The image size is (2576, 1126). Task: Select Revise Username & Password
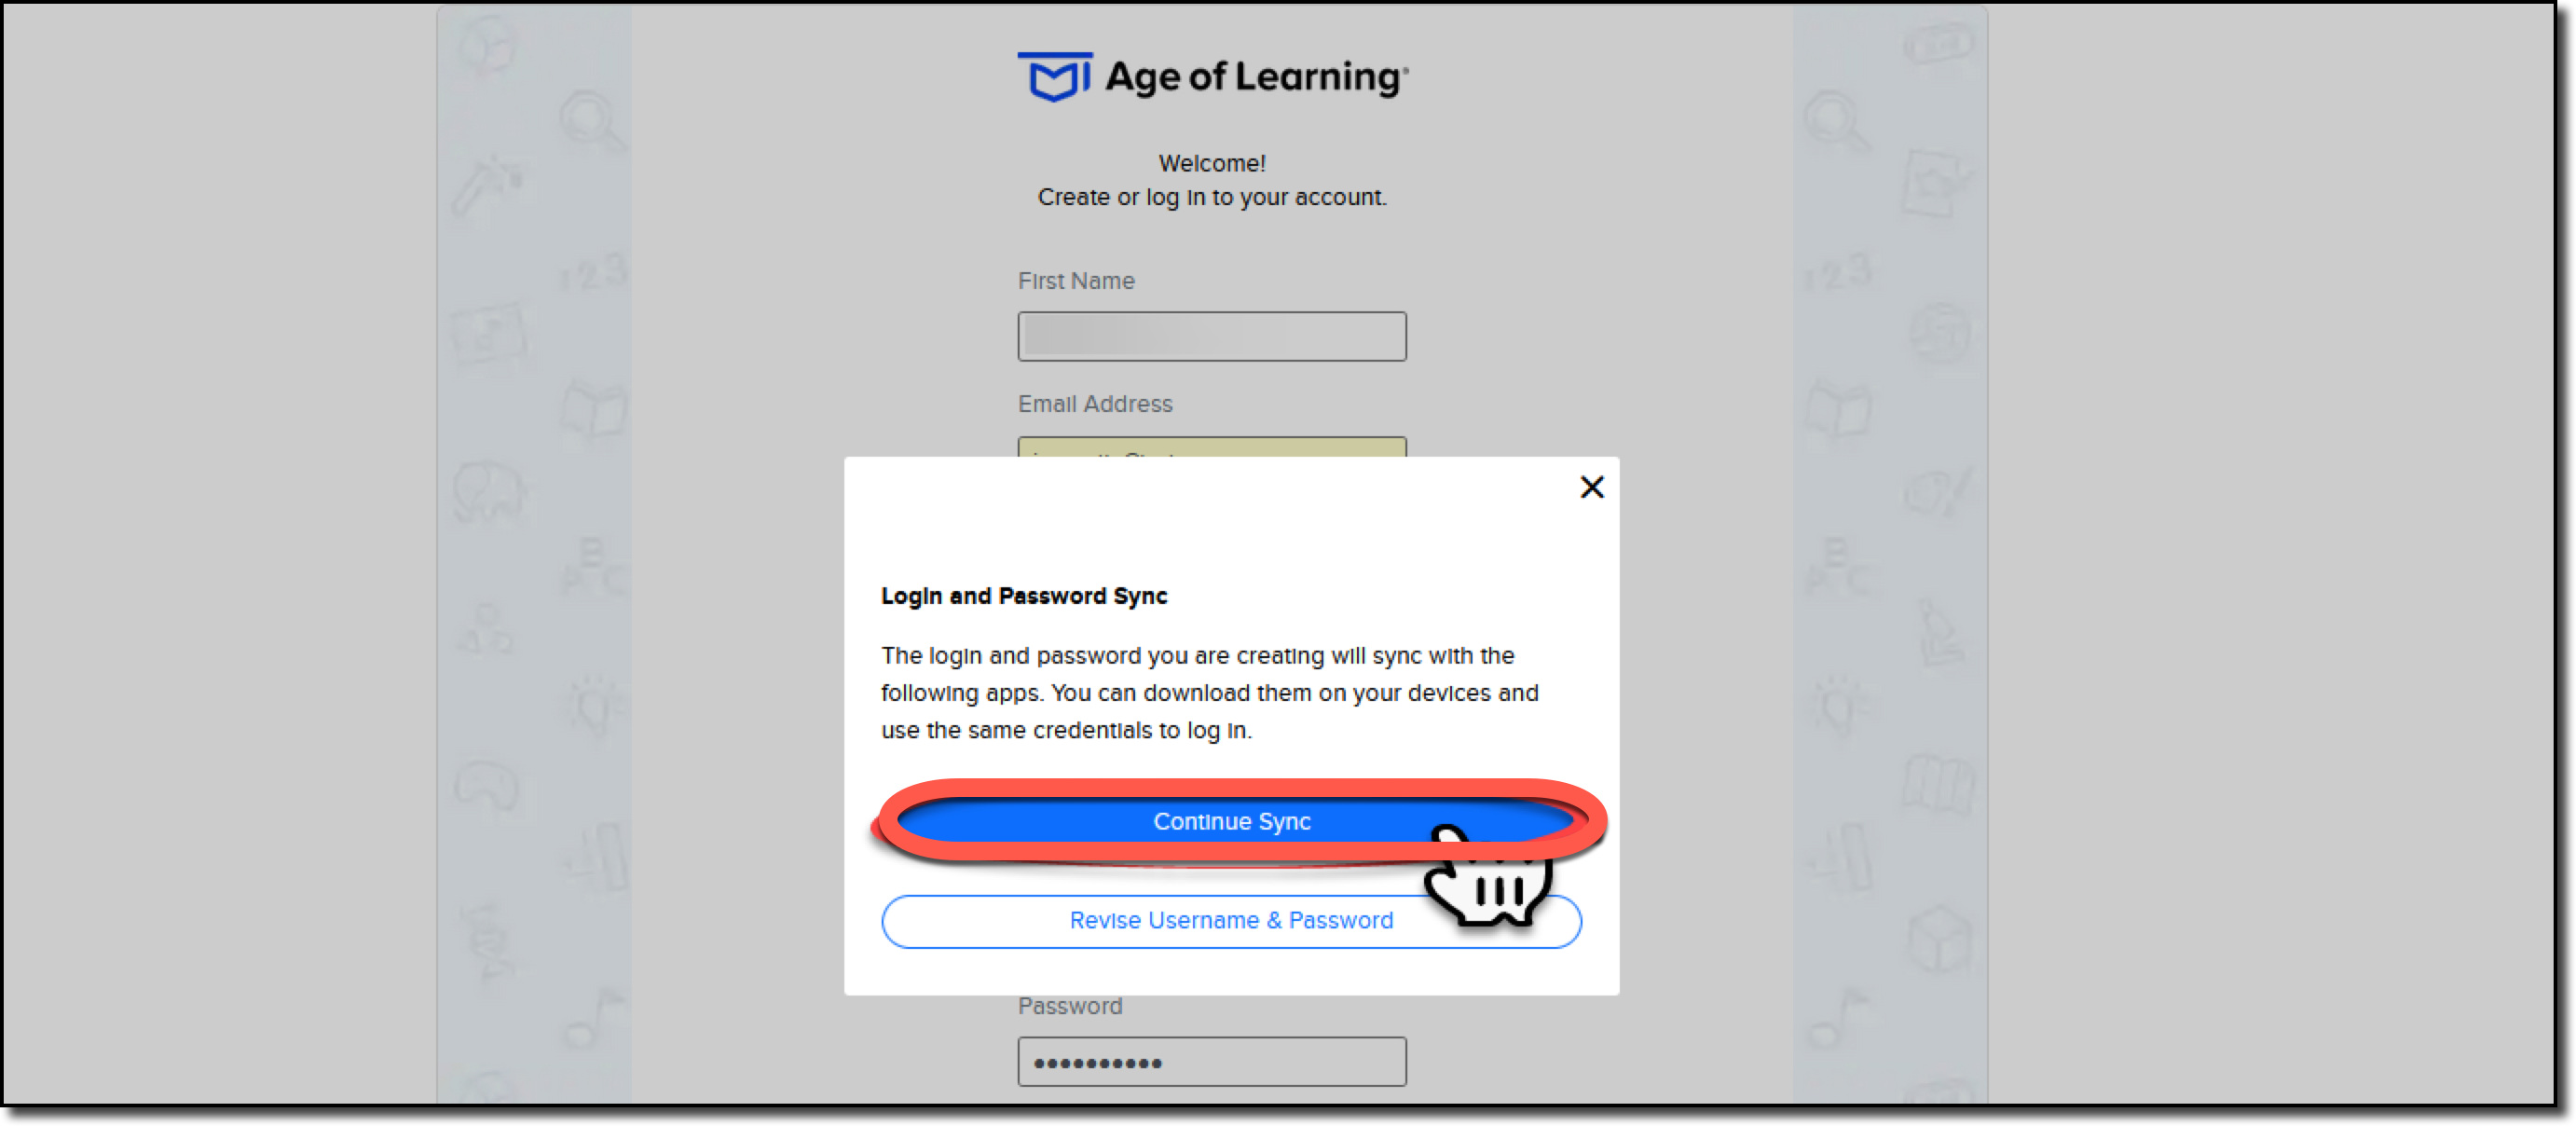pos(1230,920)
